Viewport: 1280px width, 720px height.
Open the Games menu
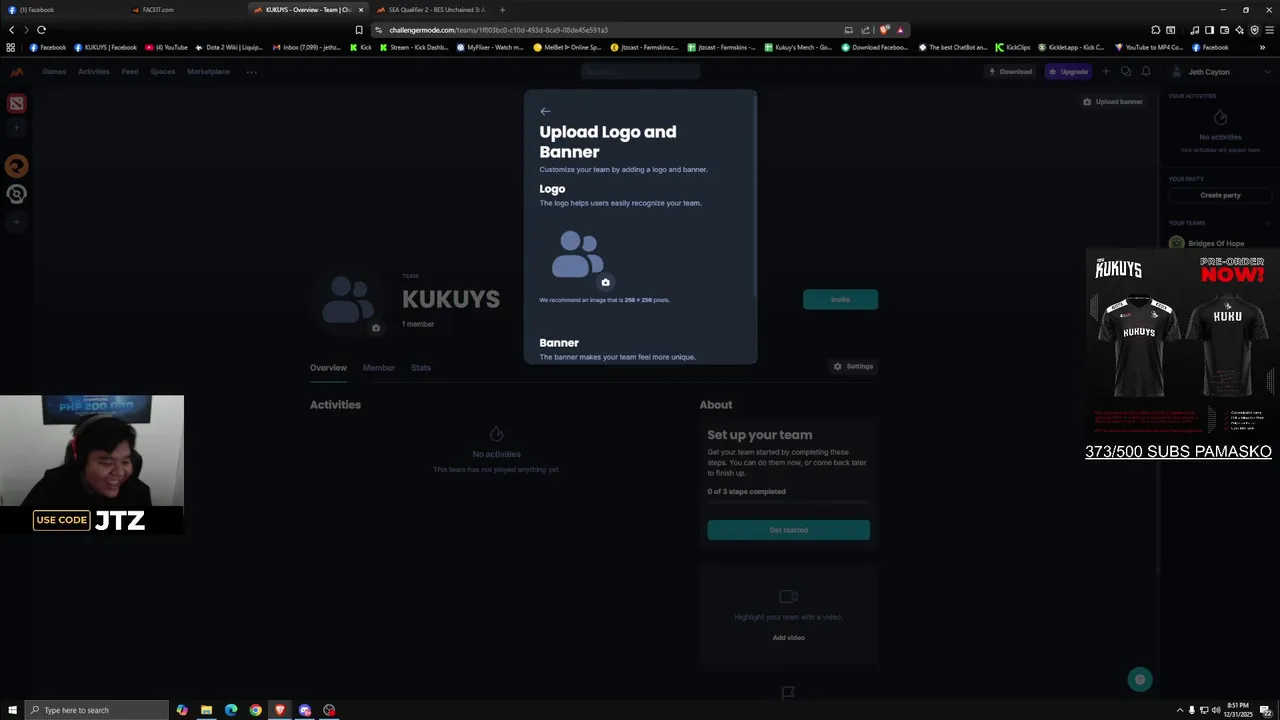[x=54, y=72]
